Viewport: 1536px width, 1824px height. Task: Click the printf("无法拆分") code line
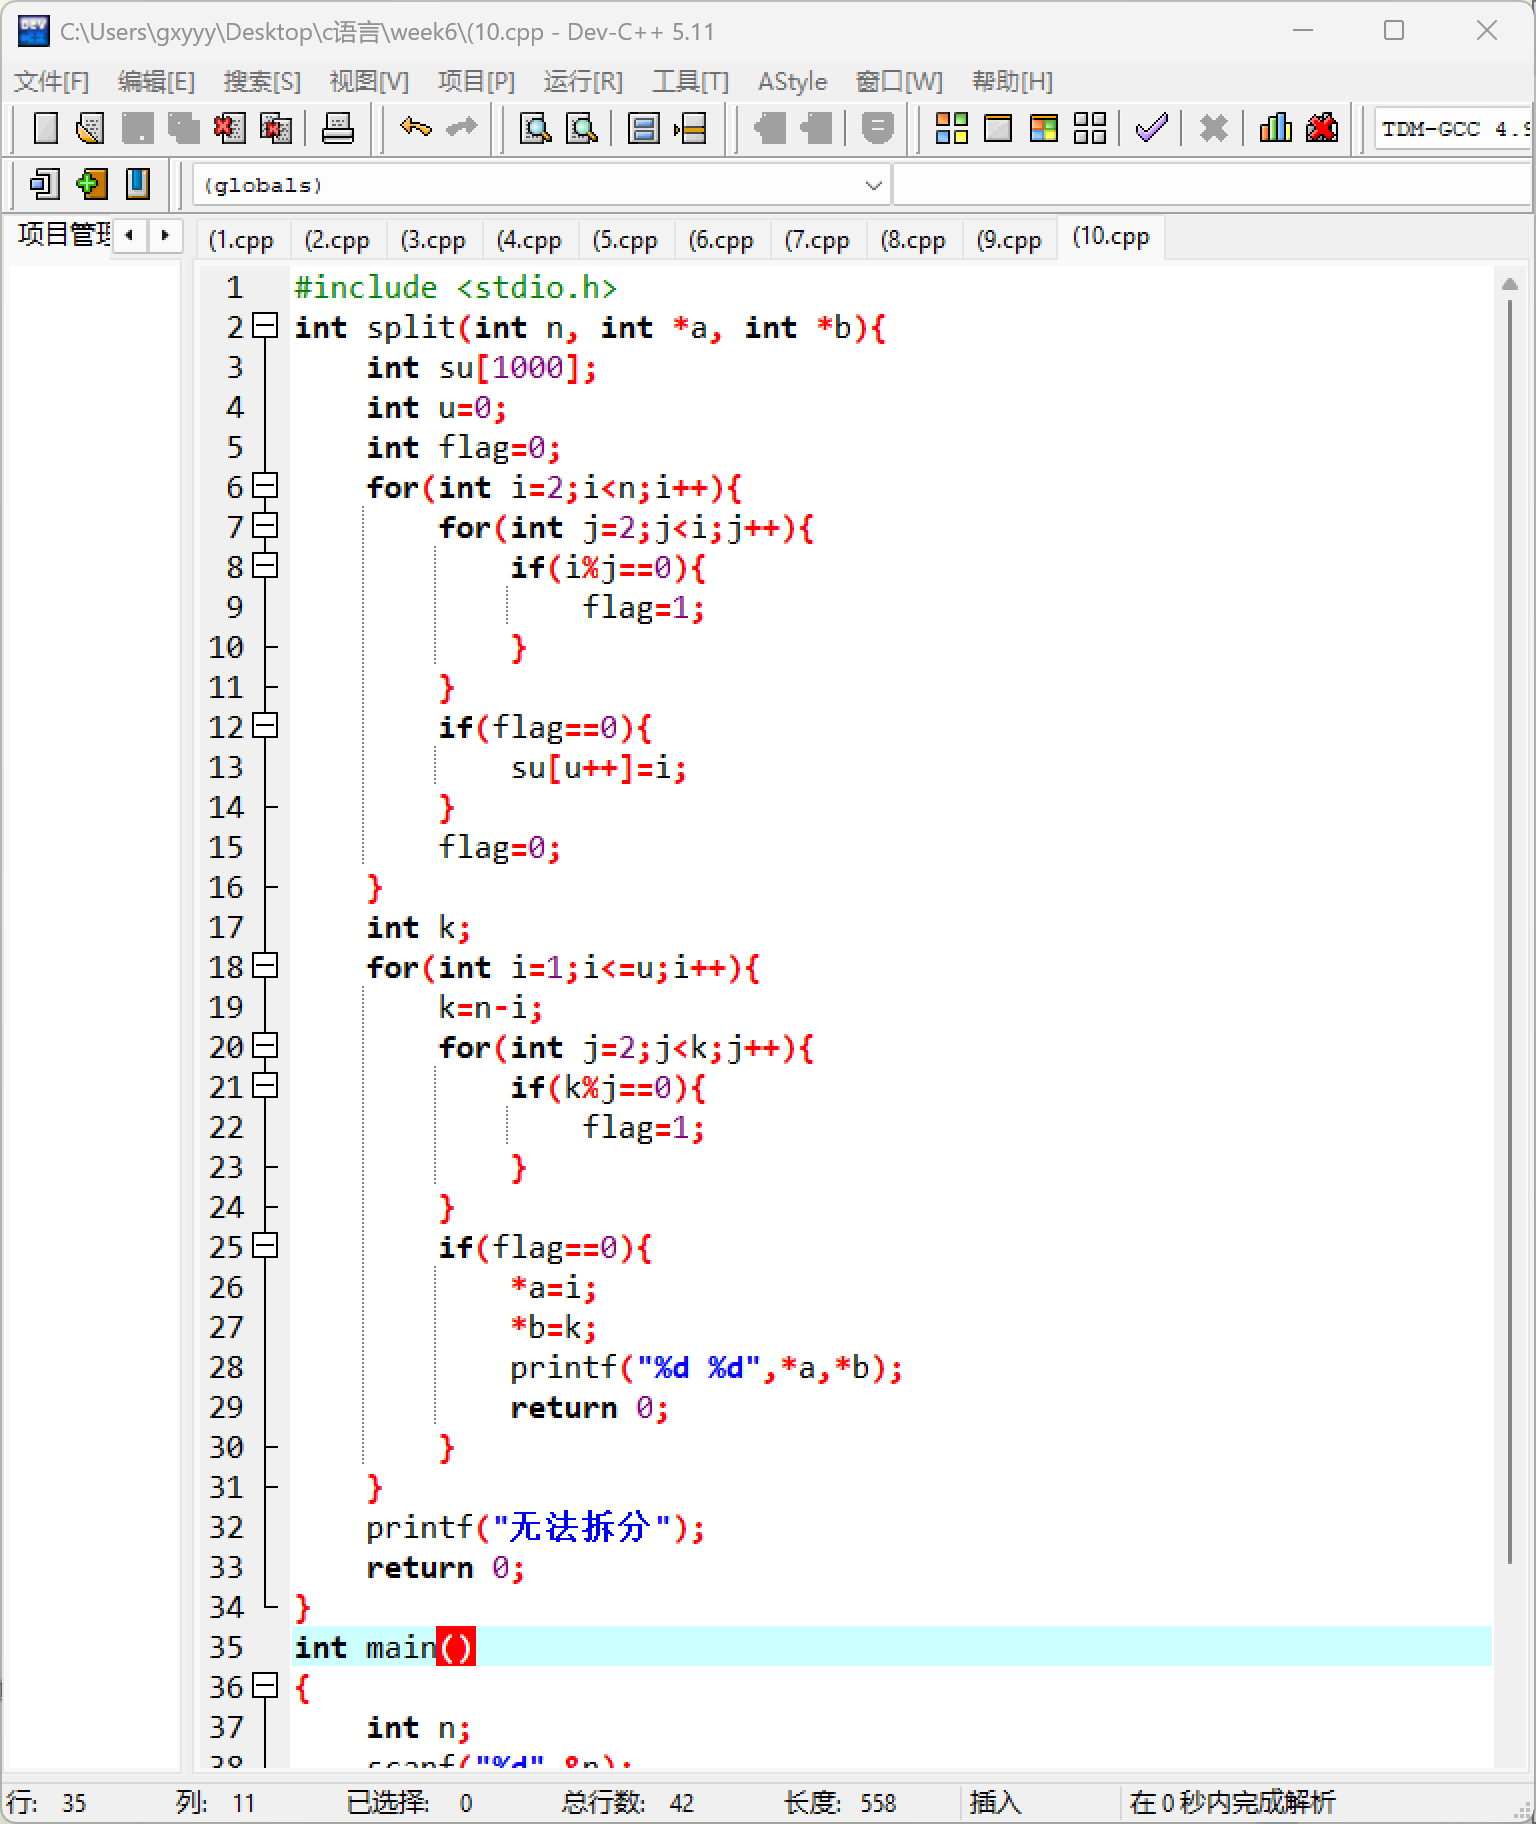[535, 1528]
